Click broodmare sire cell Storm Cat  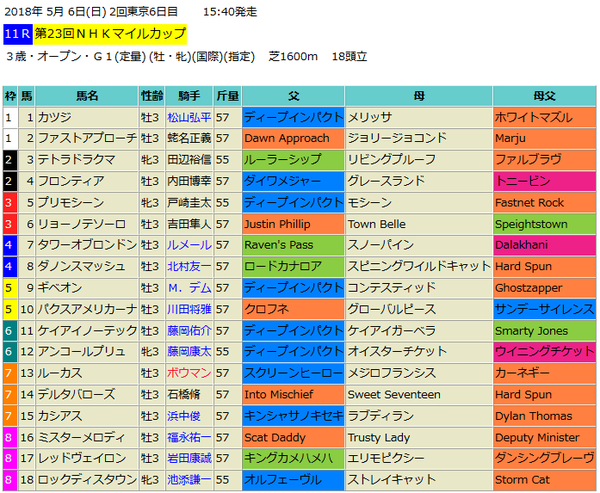[x=545, y=480]
